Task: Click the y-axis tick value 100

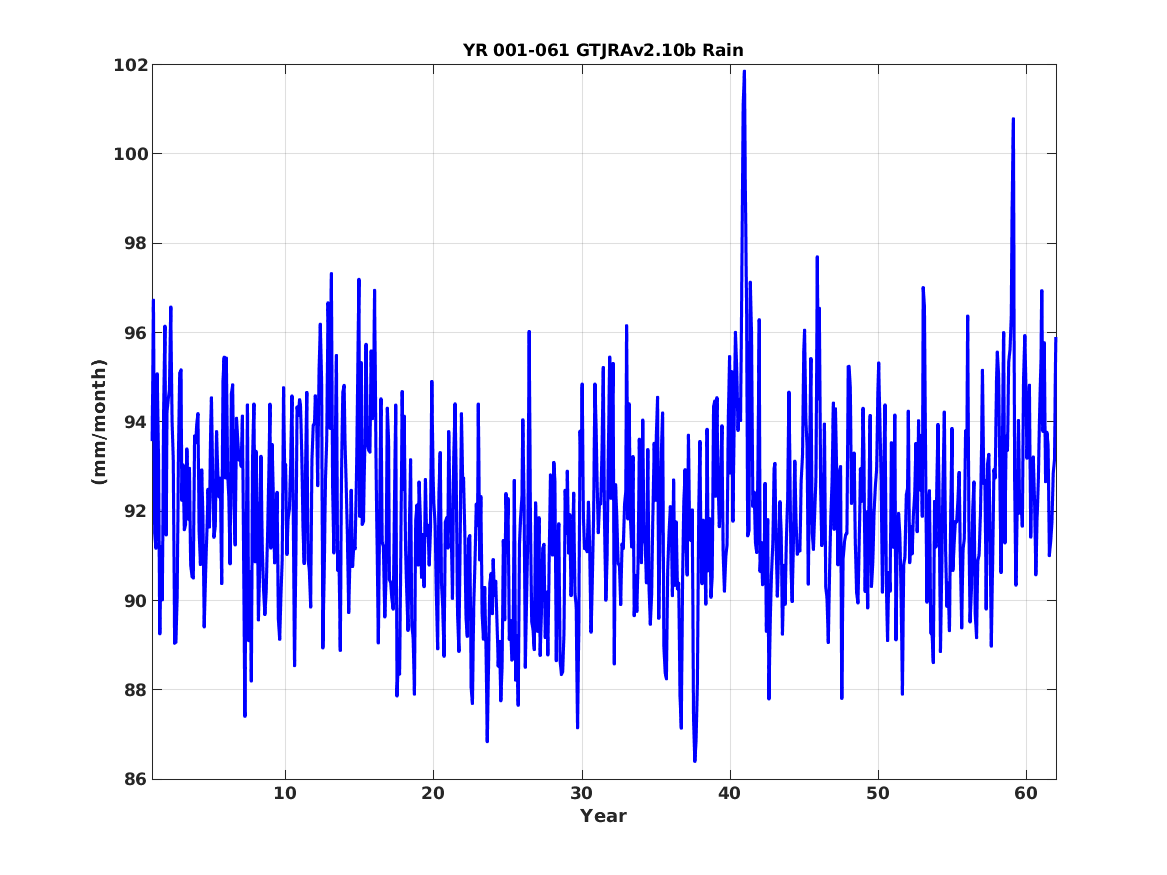Action: pos(130,154)
